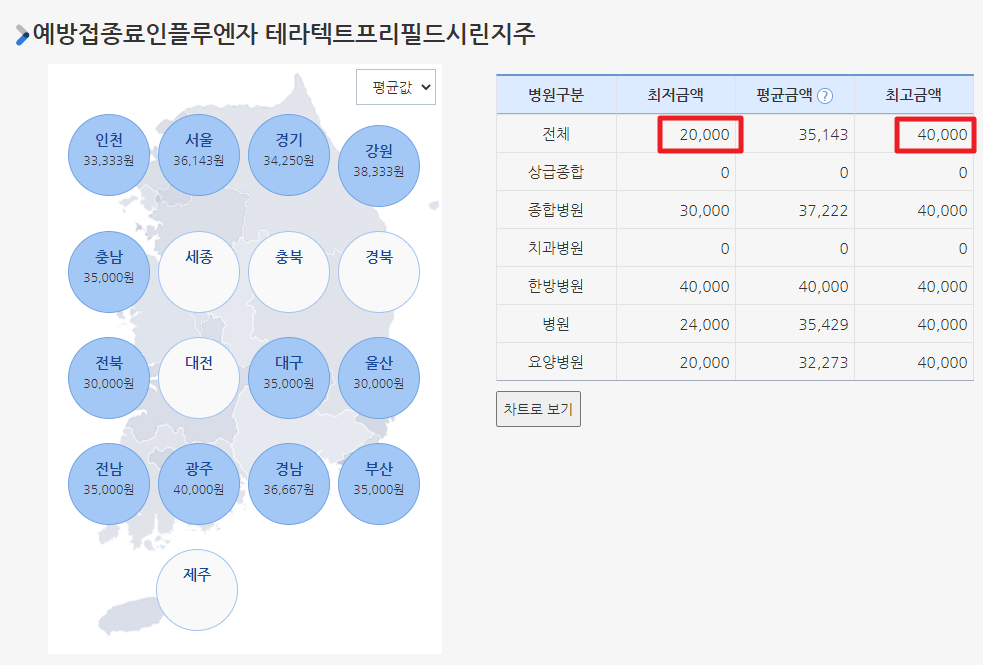The height and width of the screenshot is (665, 983).
Task: Select the 전남 region bubble
Action: click(108, 483)
